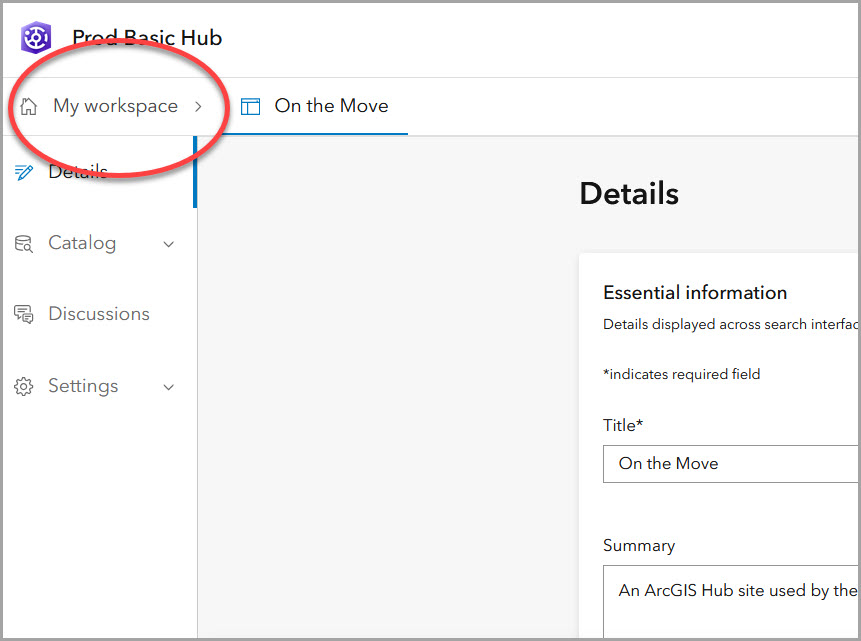Viewport: 861px width, 641px height.
Task: Select the Details sidebar item
Action: 78,172
